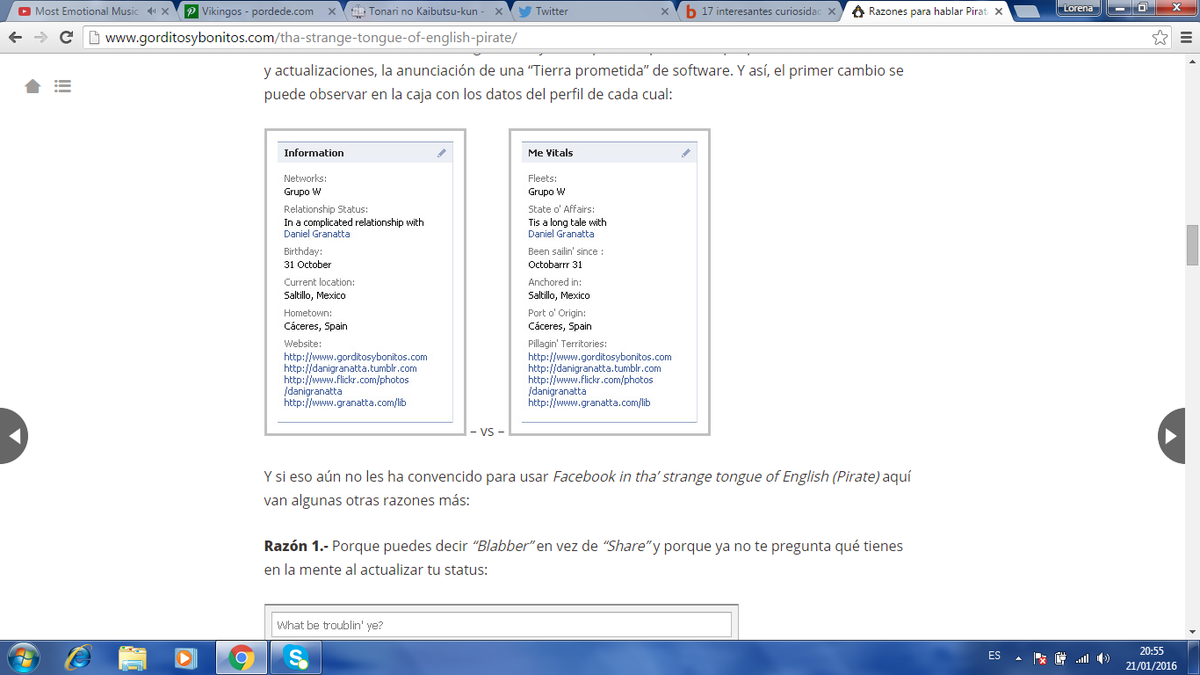This screenshot has height=675, width=1200.
Task: Click the "Octobarrr 31" text
Action: click(x=555, y=265)
